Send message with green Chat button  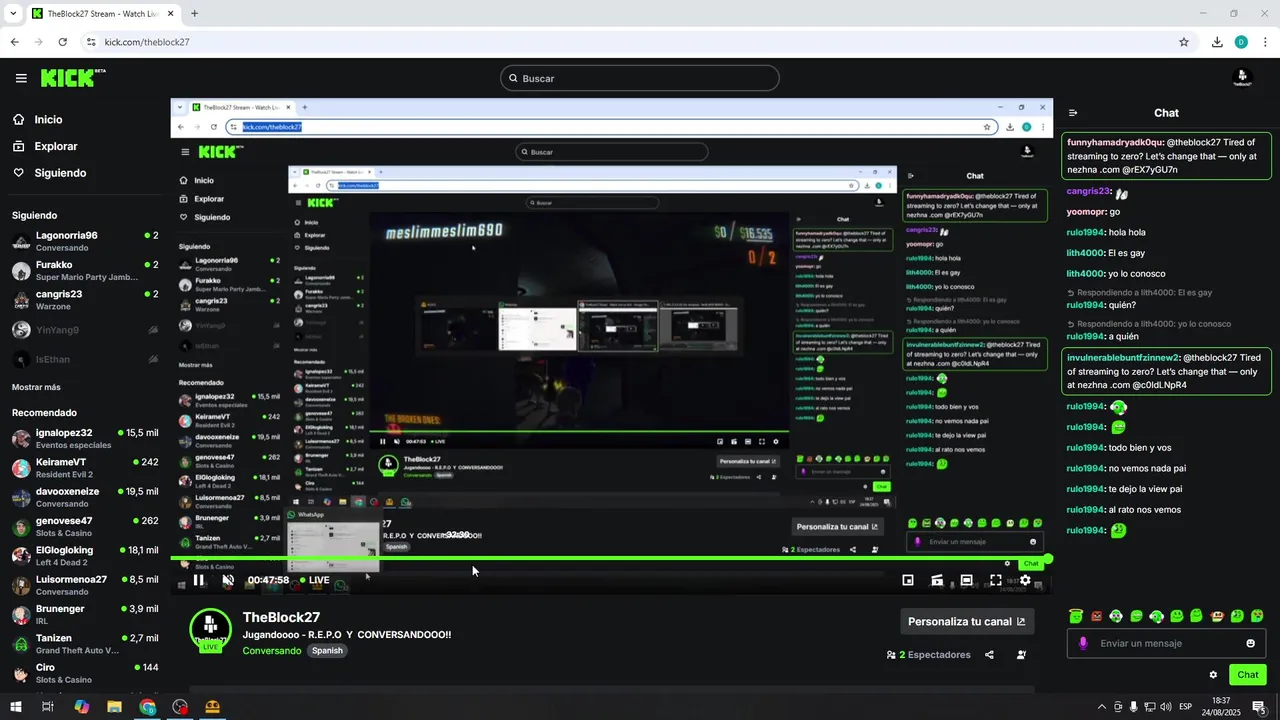1248,675
